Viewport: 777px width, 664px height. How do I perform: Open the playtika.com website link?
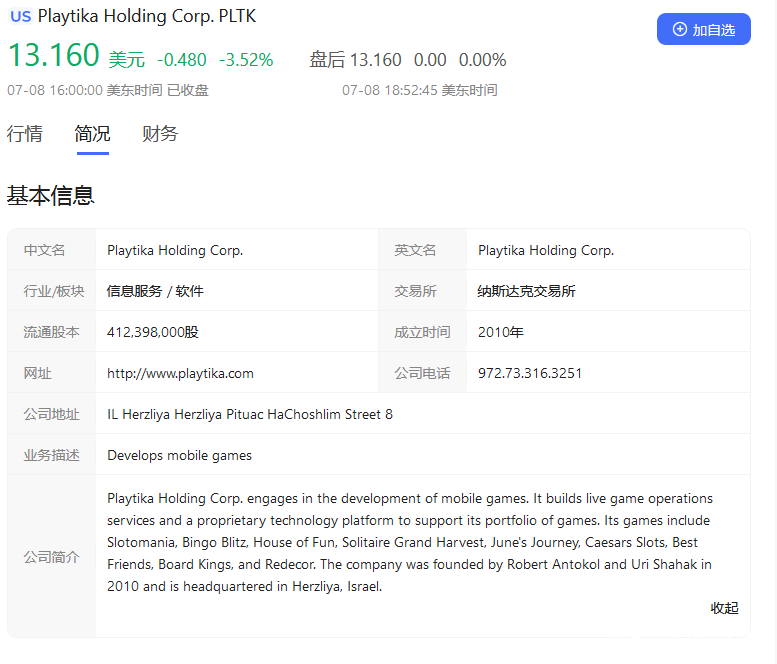click(180, 373)
